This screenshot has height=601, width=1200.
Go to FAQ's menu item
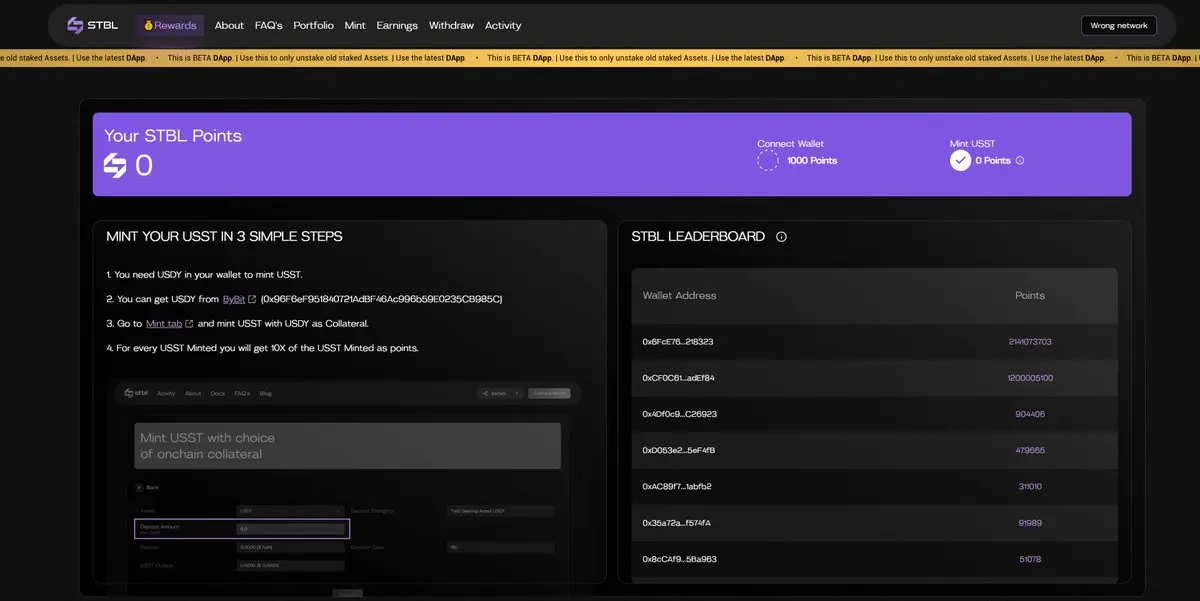pyautogui.click(x=269, y=26)
